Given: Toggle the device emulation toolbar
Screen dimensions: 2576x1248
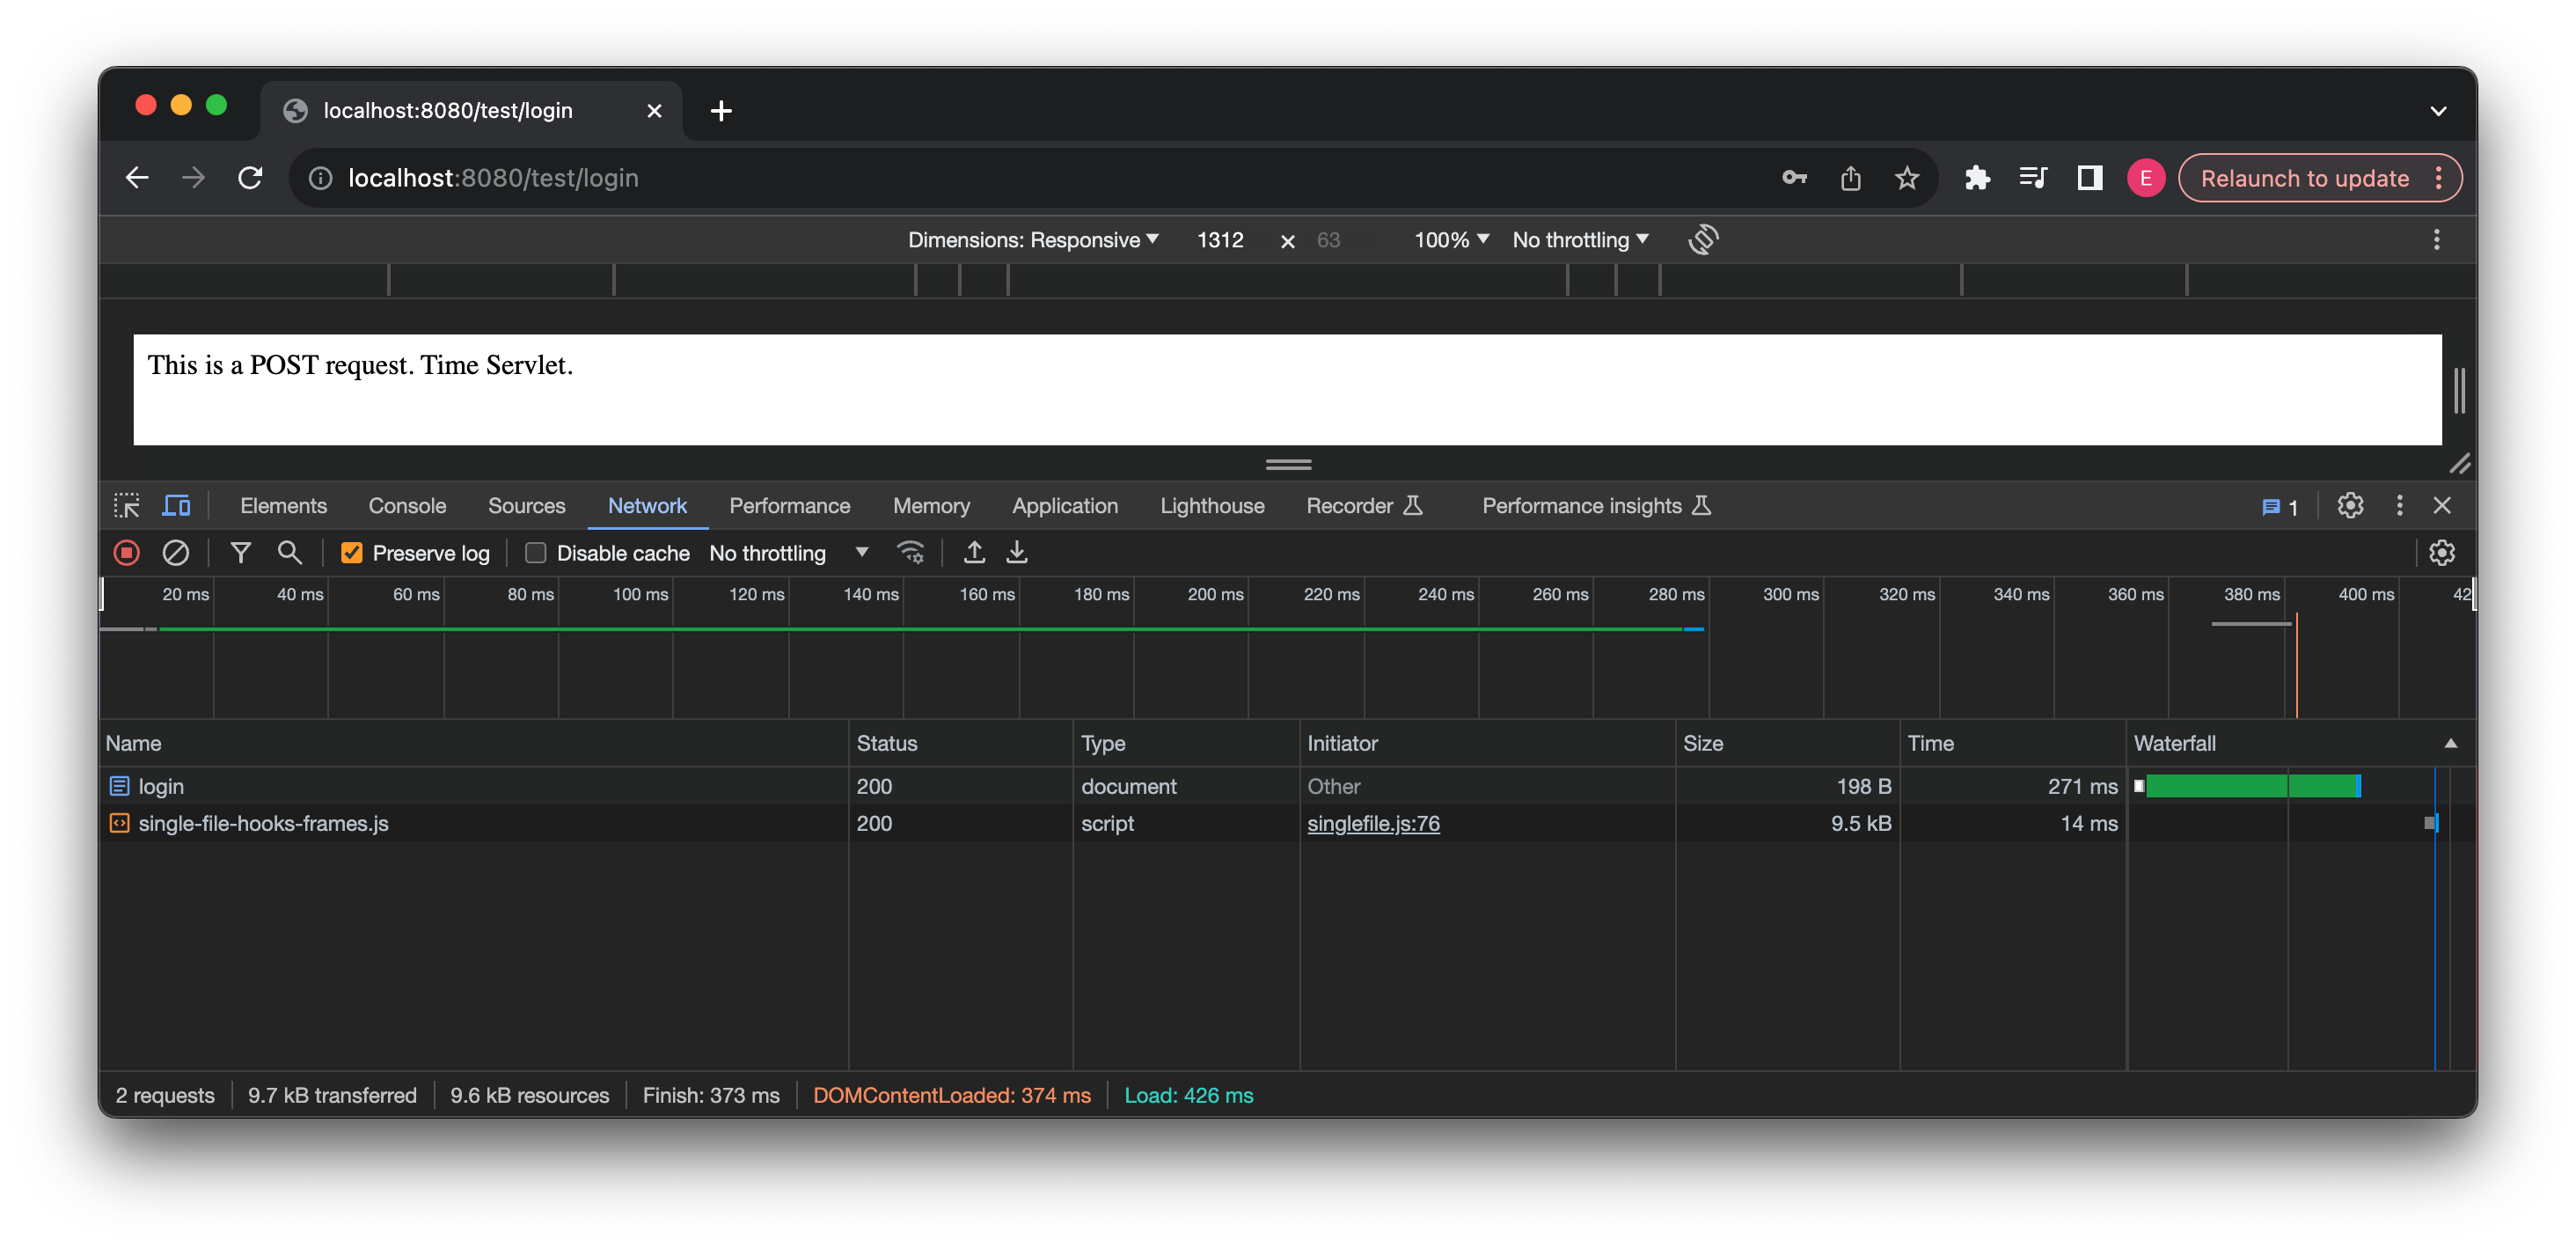Looking at the screenshot, I should click(176, 505).
